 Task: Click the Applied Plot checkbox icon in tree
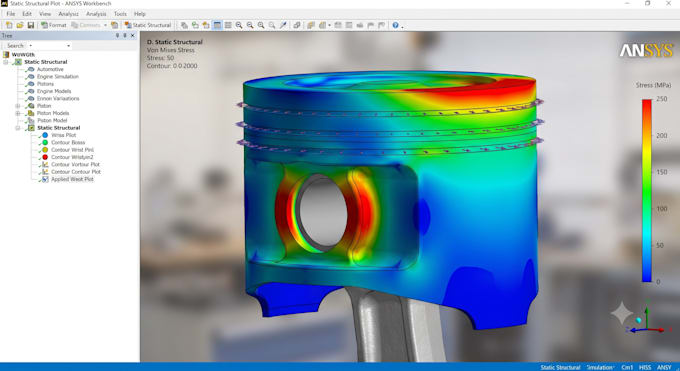pos(45,179)
